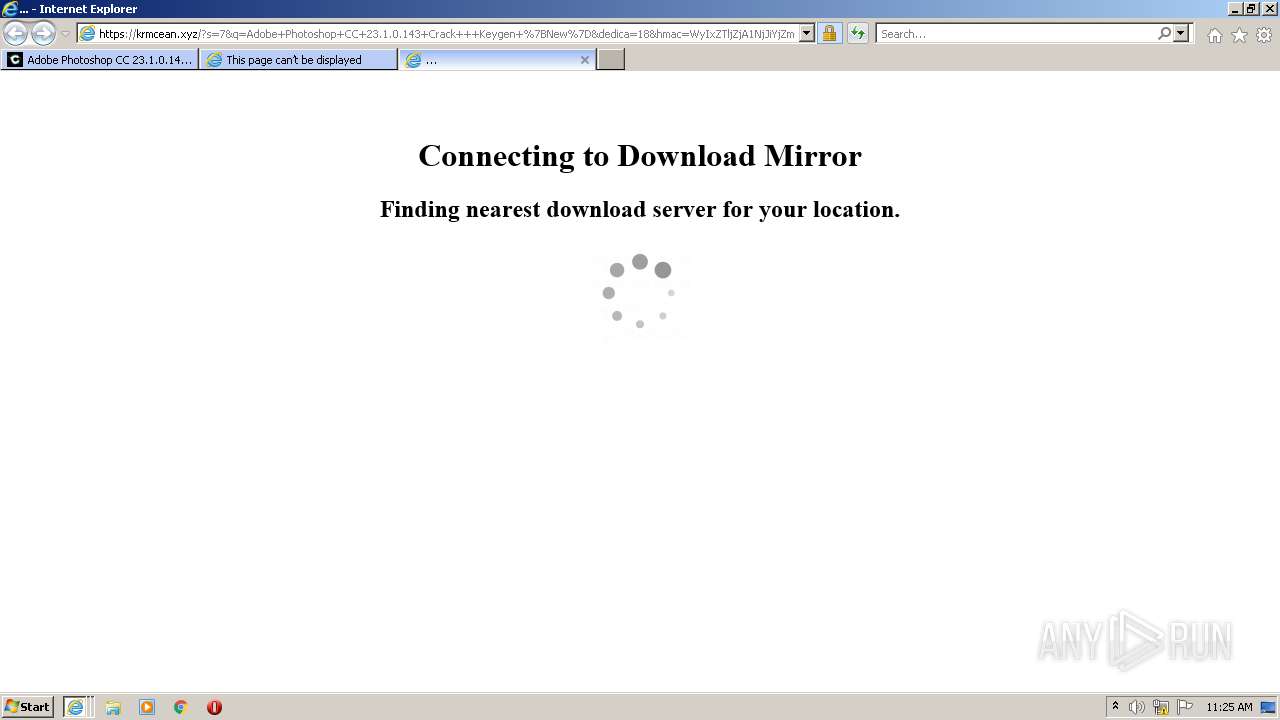Viewport: 1280px width, 720px height.
Task: Open volume speaker tray icon
Action: (1137, 707)
